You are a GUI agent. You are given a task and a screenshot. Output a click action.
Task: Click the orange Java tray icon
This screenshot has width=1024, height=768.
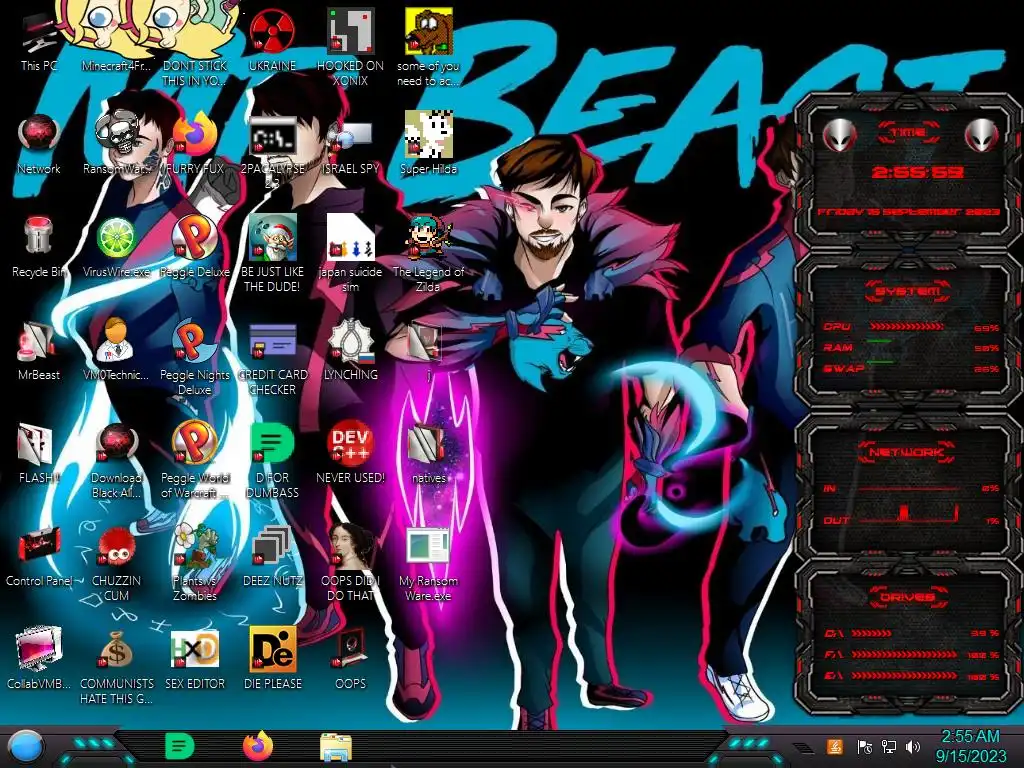point(834,746)
